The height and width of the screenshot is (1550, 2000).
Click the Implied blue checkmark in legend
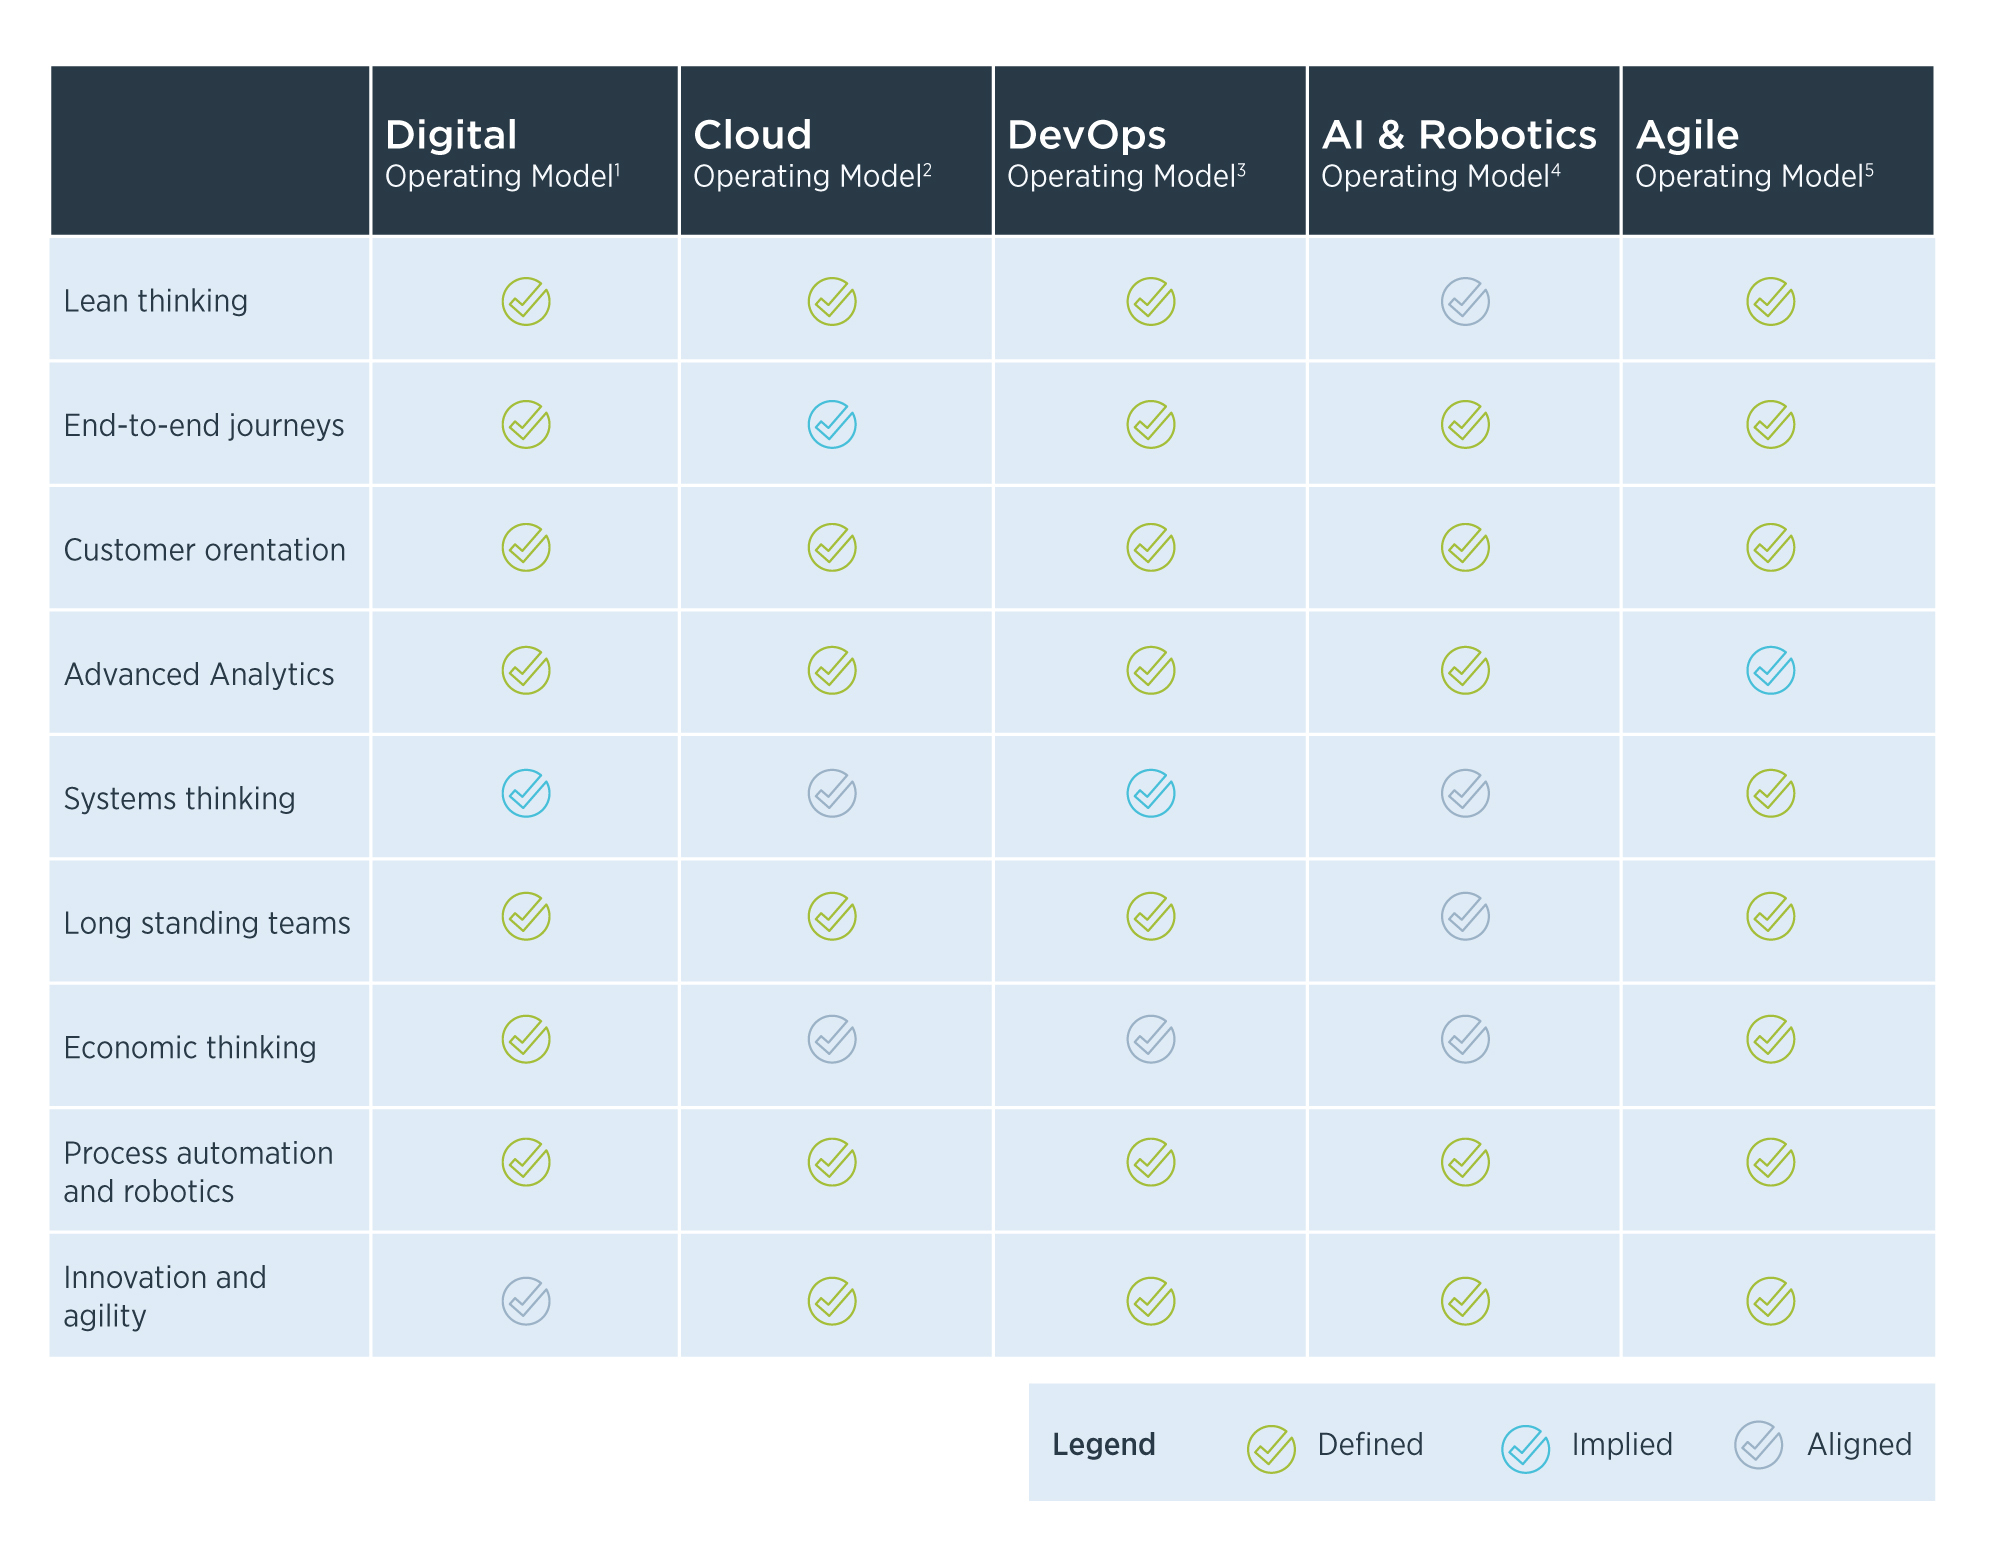(x=1525, y=1448)
